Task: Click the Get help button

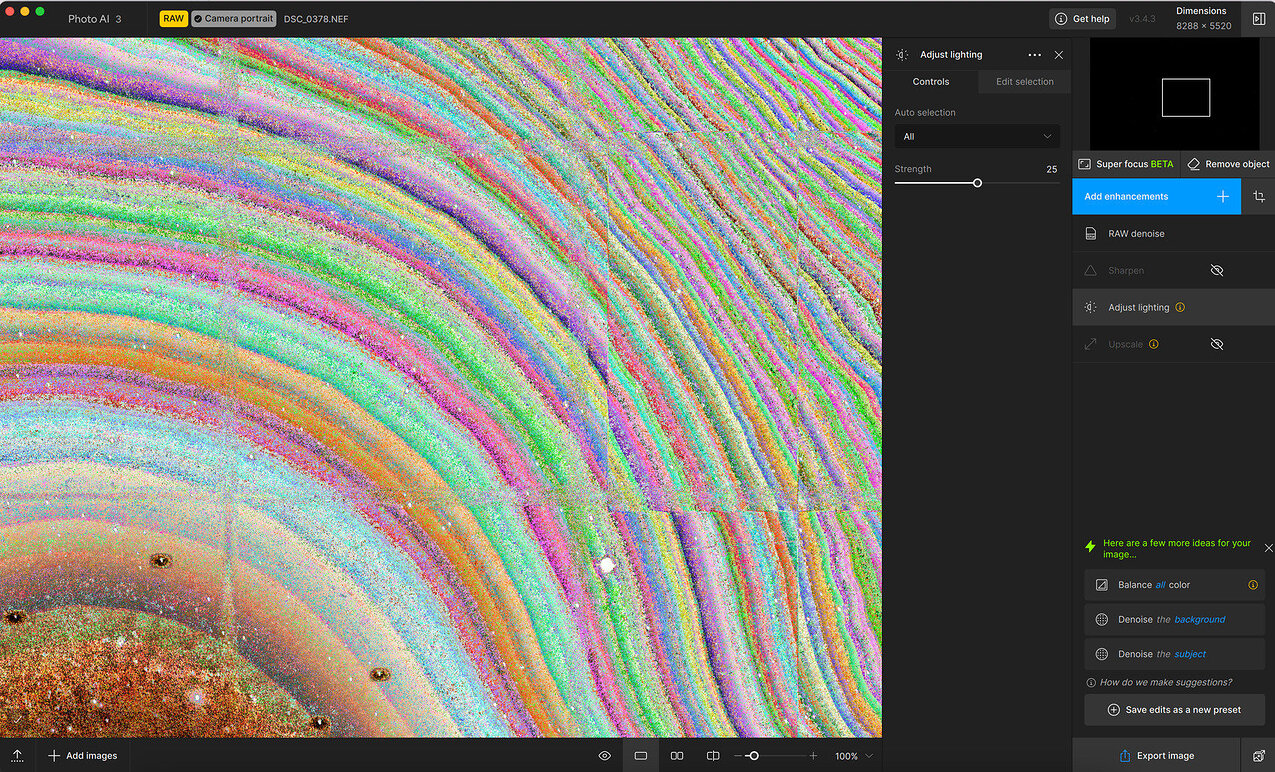Action: coord(1081,18)
